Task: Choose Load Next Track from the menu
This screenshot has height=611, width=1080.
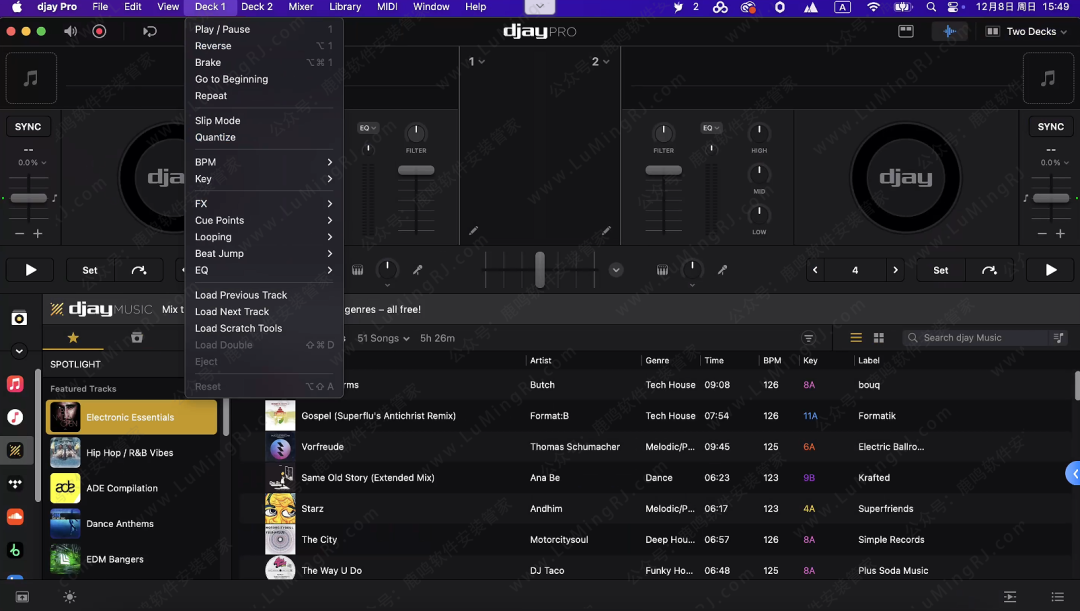Action: [x=232, y=312]
